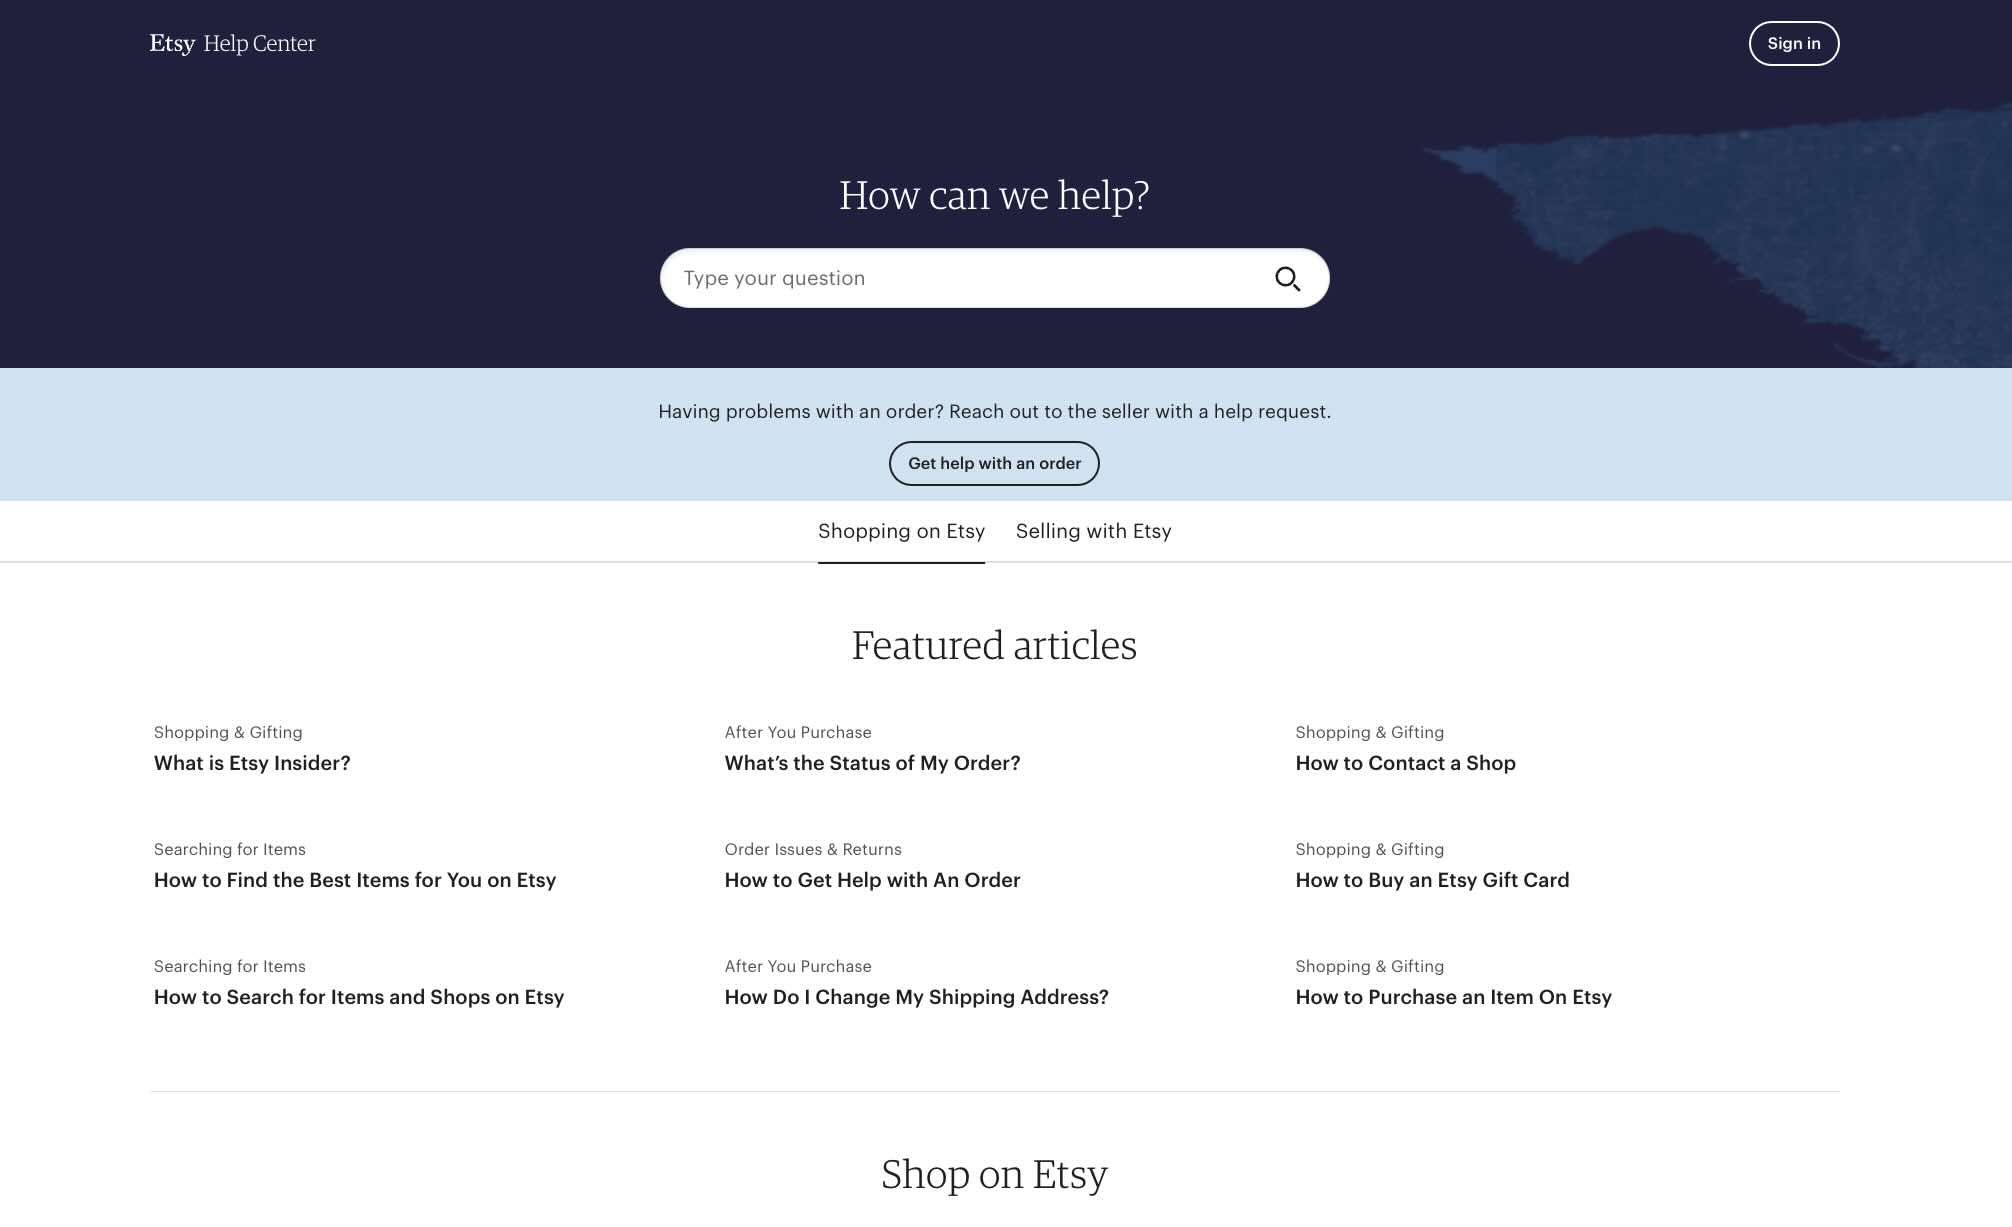This screenshot has width=2012, height=1227.
Task: Open How to Buy an Etsy Gift Card
Action: [x=1432, y=880]
